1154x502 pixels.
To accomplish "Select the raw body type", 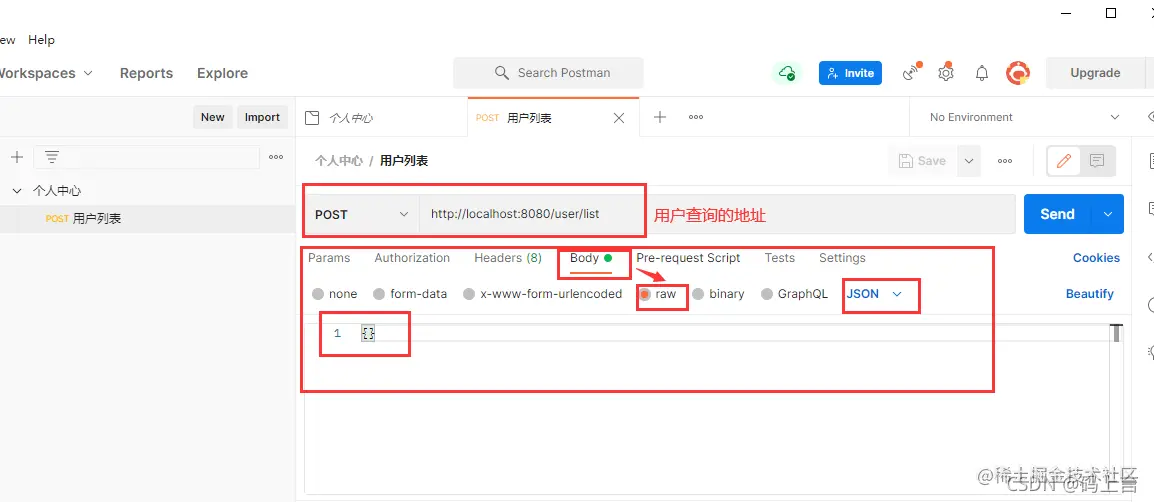I will tap(645, 294).
